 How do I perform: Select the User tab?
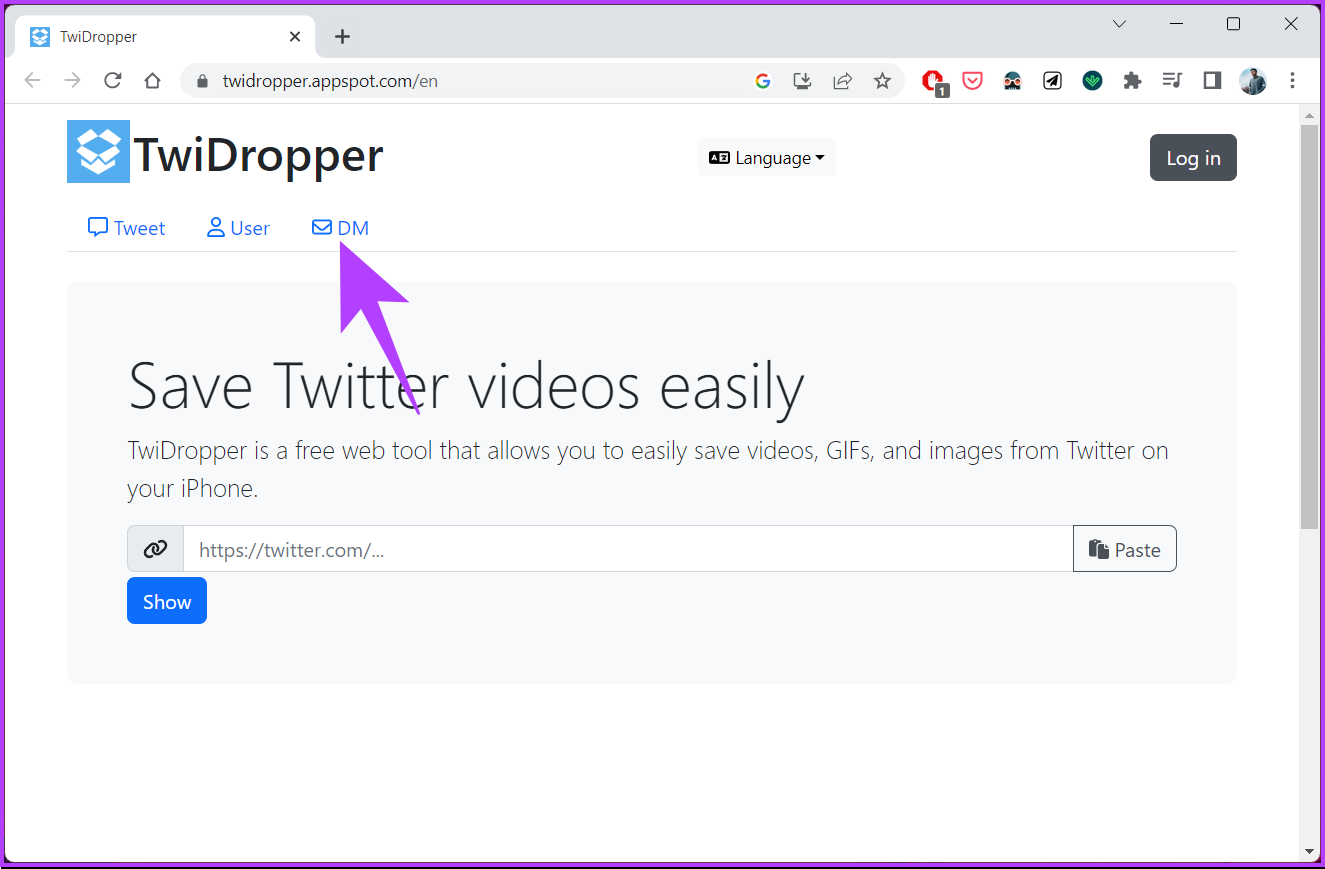tap(238, 228)
